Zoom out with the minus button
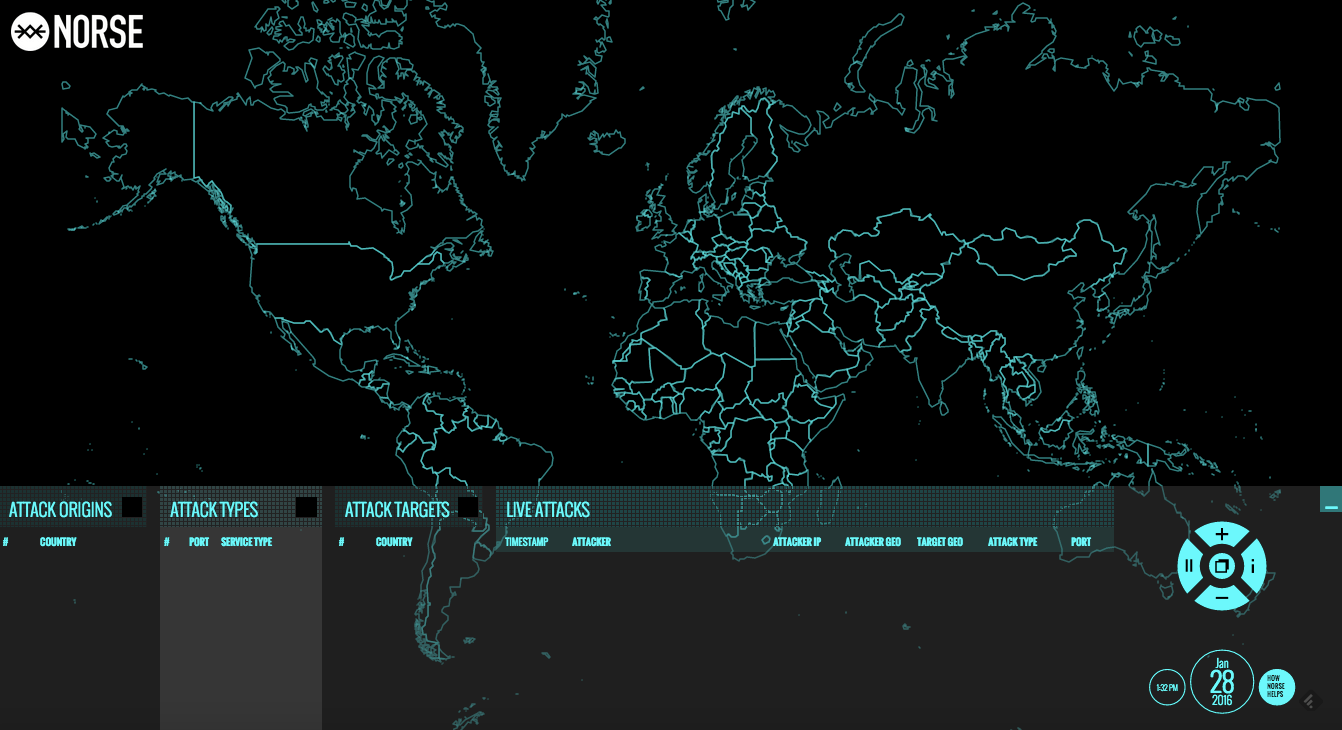The width and height of the screenshot is (1342, 730). tap(1221, 598)
